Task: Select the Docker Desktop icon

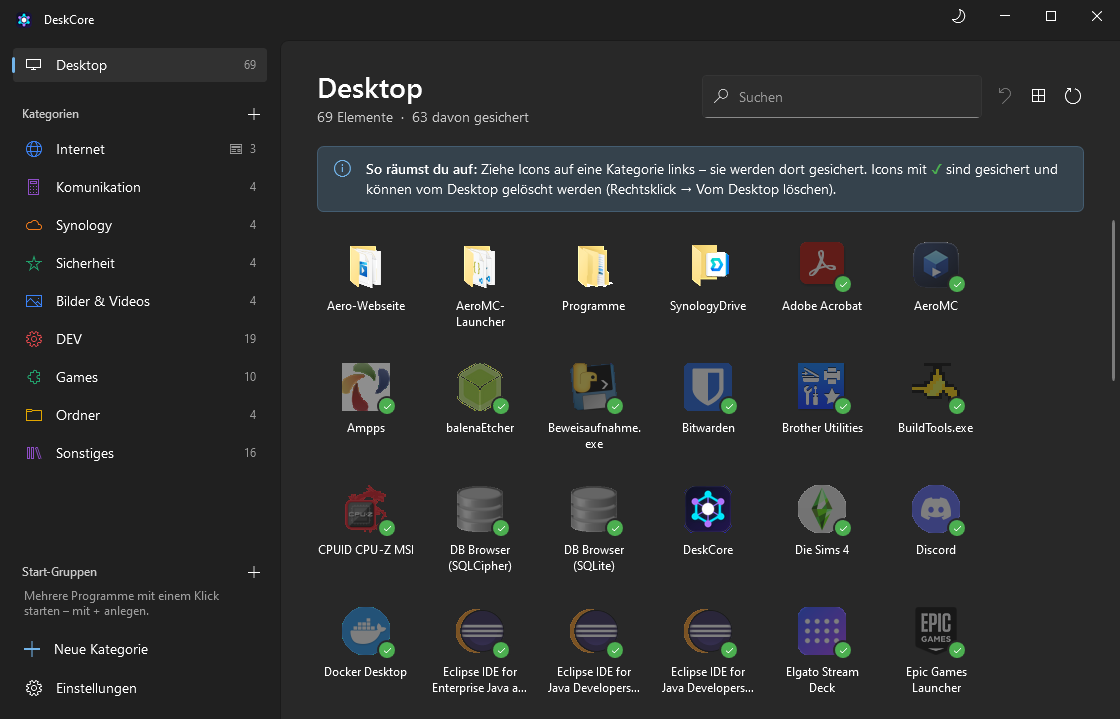Action: pos(366,632)
